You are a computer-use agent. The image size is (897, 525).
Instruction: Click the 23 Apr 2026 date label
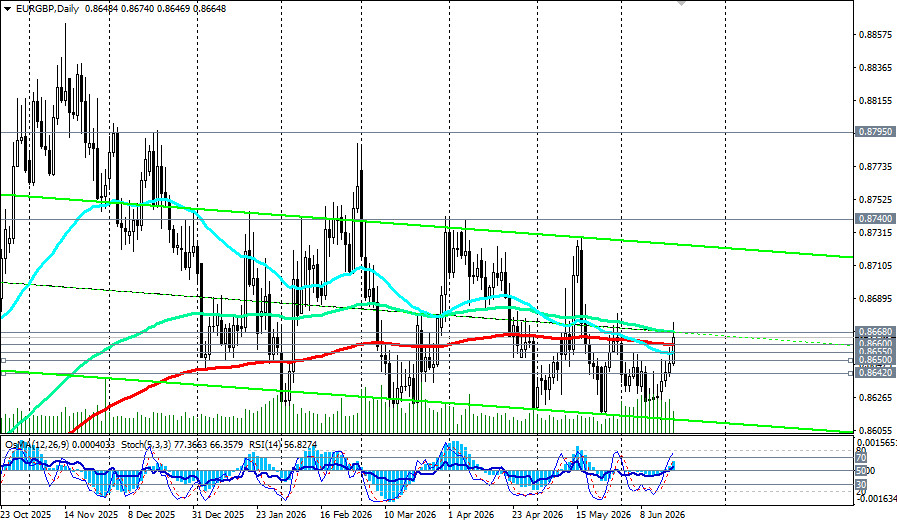click(x=537, y=515)
